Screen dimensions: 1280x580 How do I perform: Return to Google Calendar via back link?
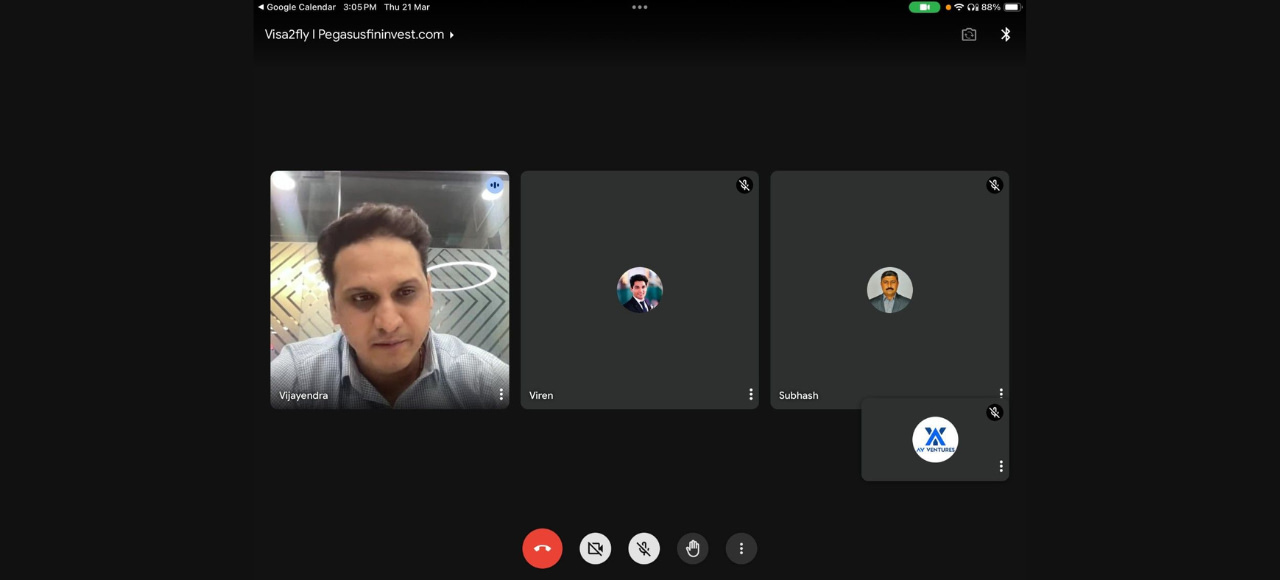pyautogui.click(x=296, y=7)
